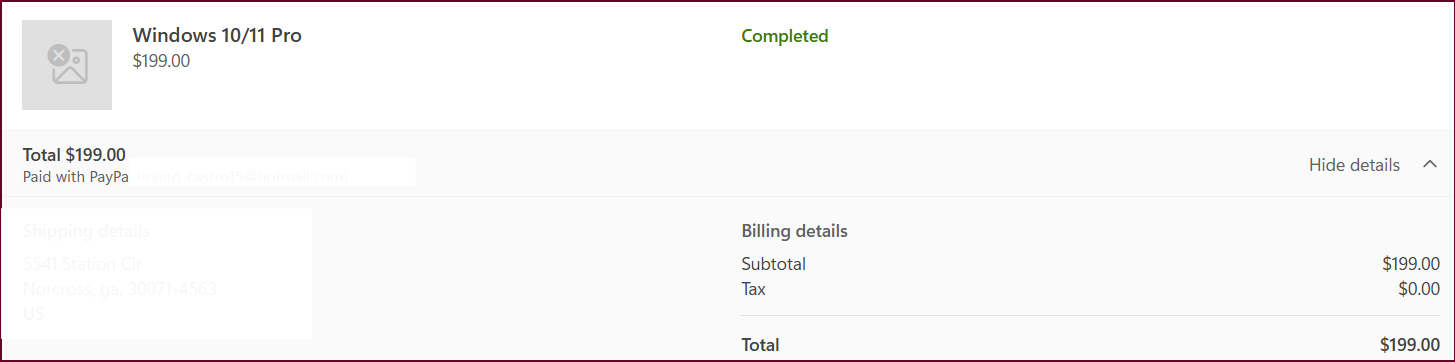Viewport: 1455px width, 362px height.
Task: Click the Tax label in billing details
Action: click(x=753, y=289)
